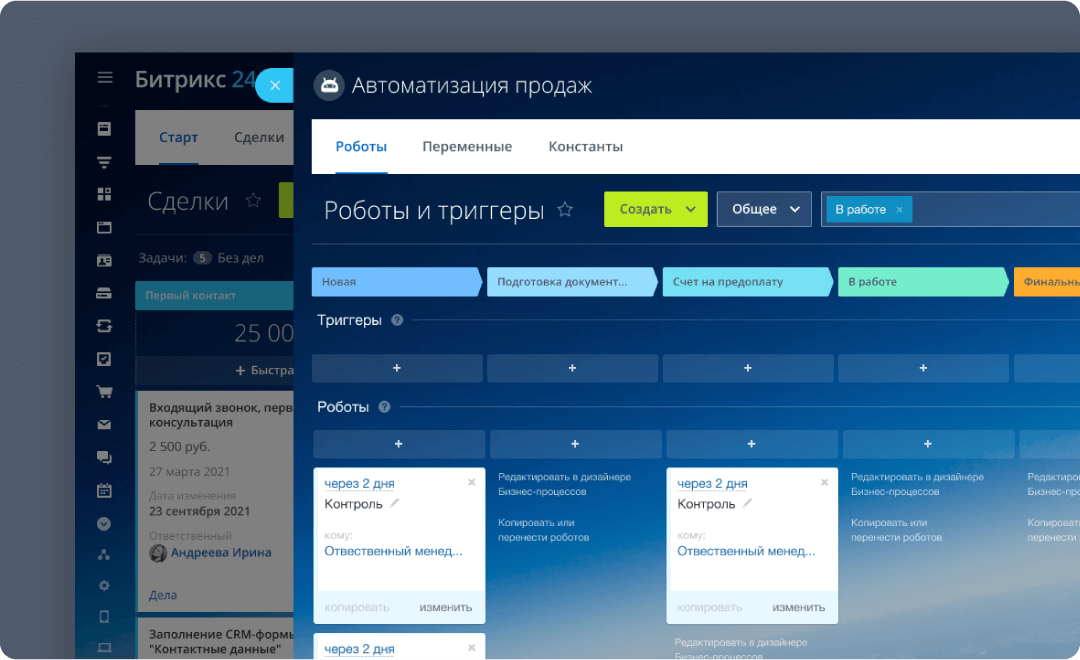Select the Сделки tab in the CRM window
Screen dimensions: 1080x660
(x=259, y=137)
